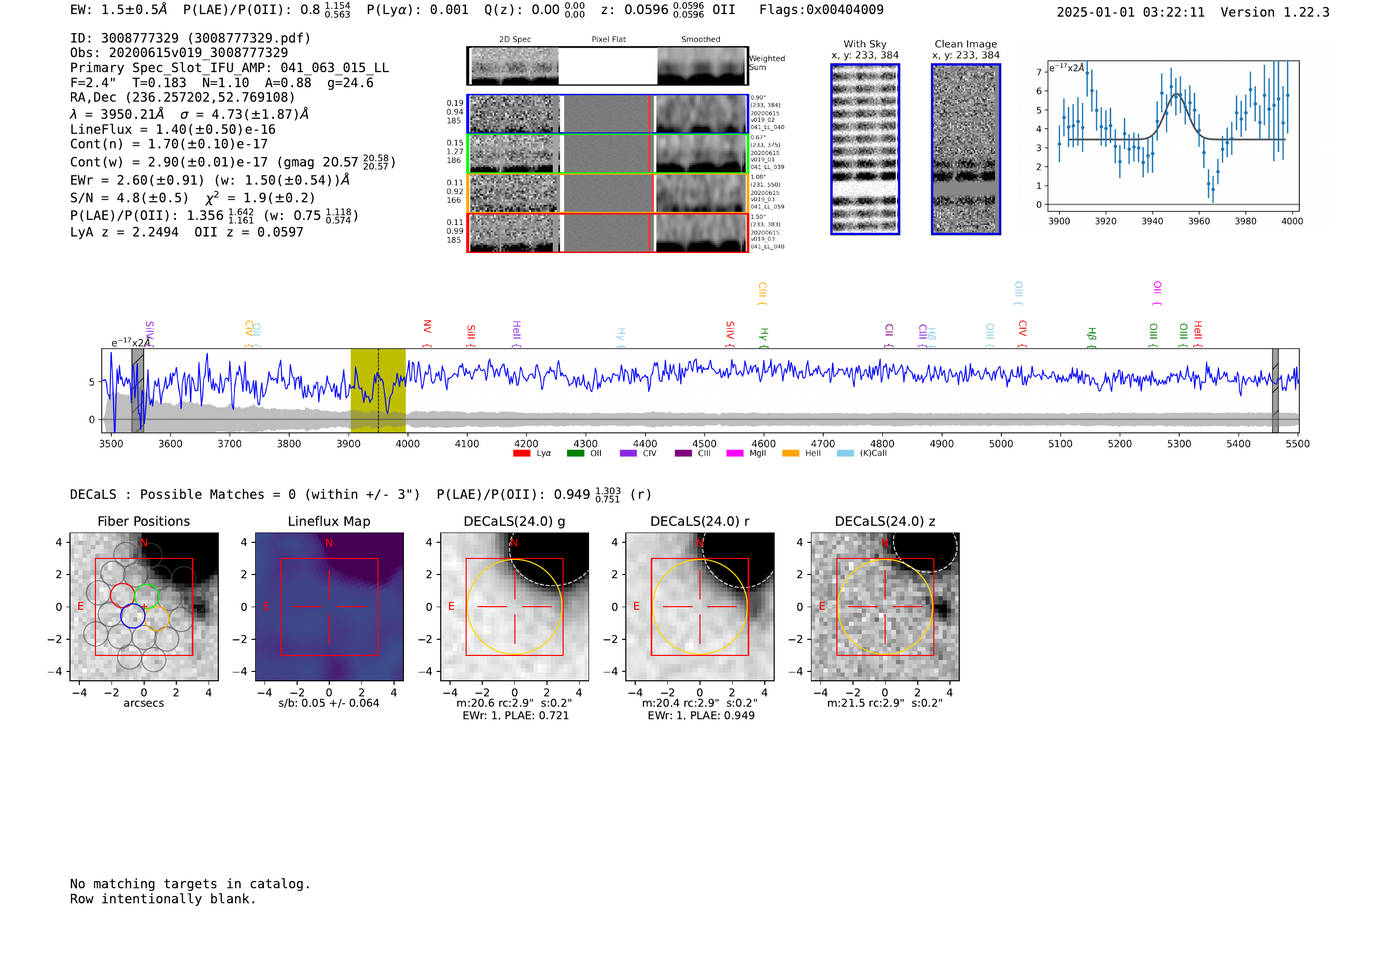The image size is (1400, 953).
Task: Click the green Hβ line marker
Action: (x=1092, y=336)
